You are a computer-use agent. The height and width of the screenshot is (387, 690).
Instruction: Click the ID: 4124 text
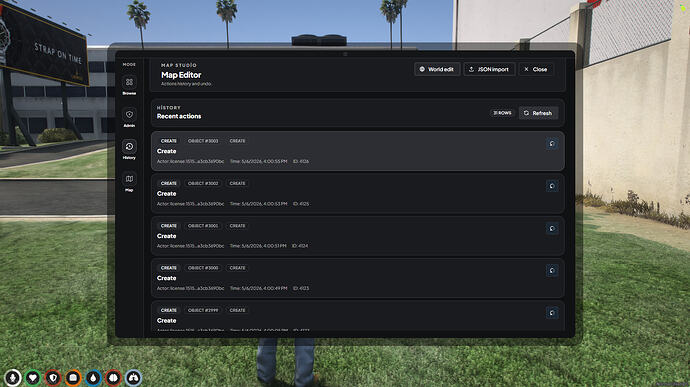[300, 246]
